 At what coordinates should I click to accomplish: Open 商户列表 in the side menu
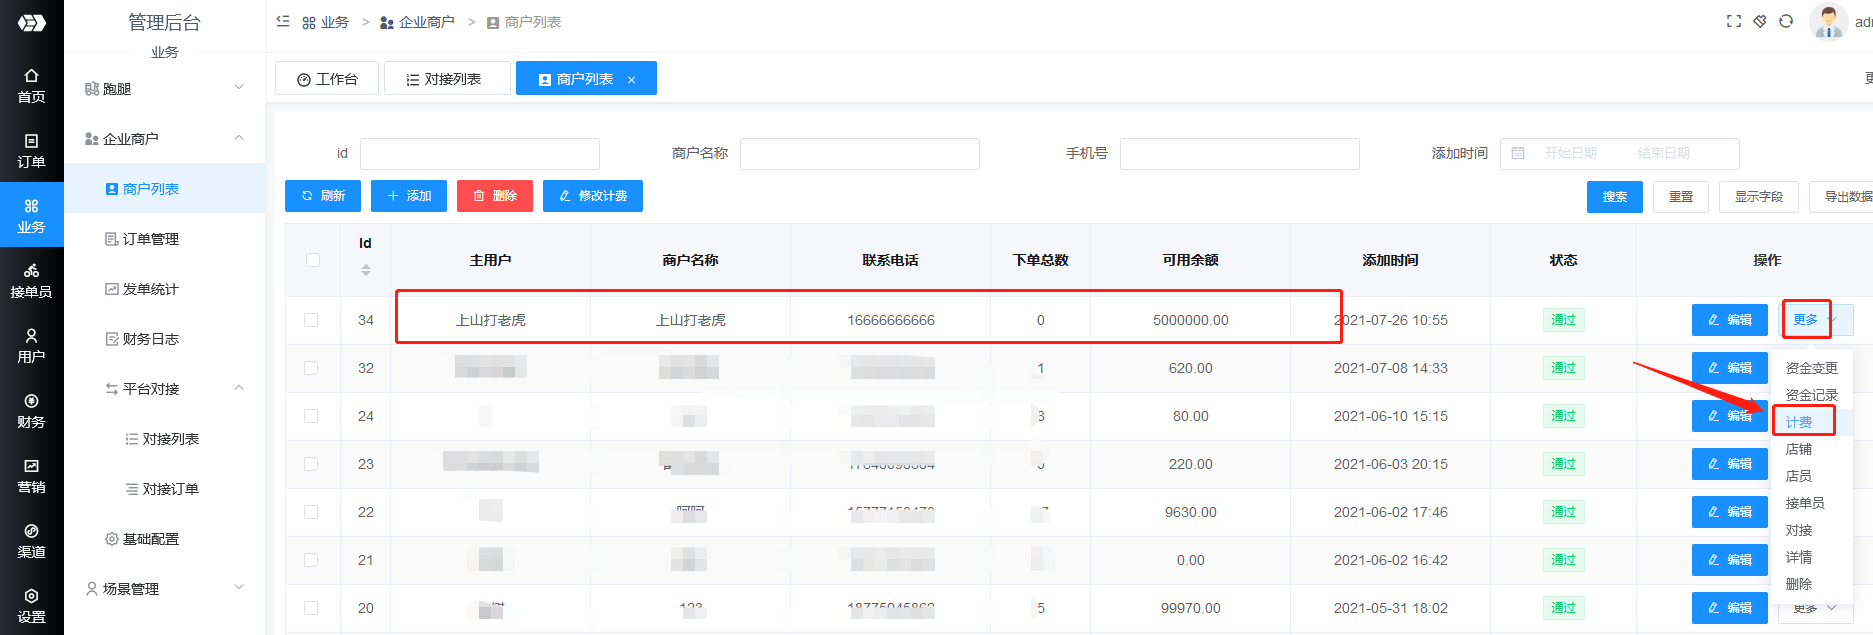pos(165,188)
